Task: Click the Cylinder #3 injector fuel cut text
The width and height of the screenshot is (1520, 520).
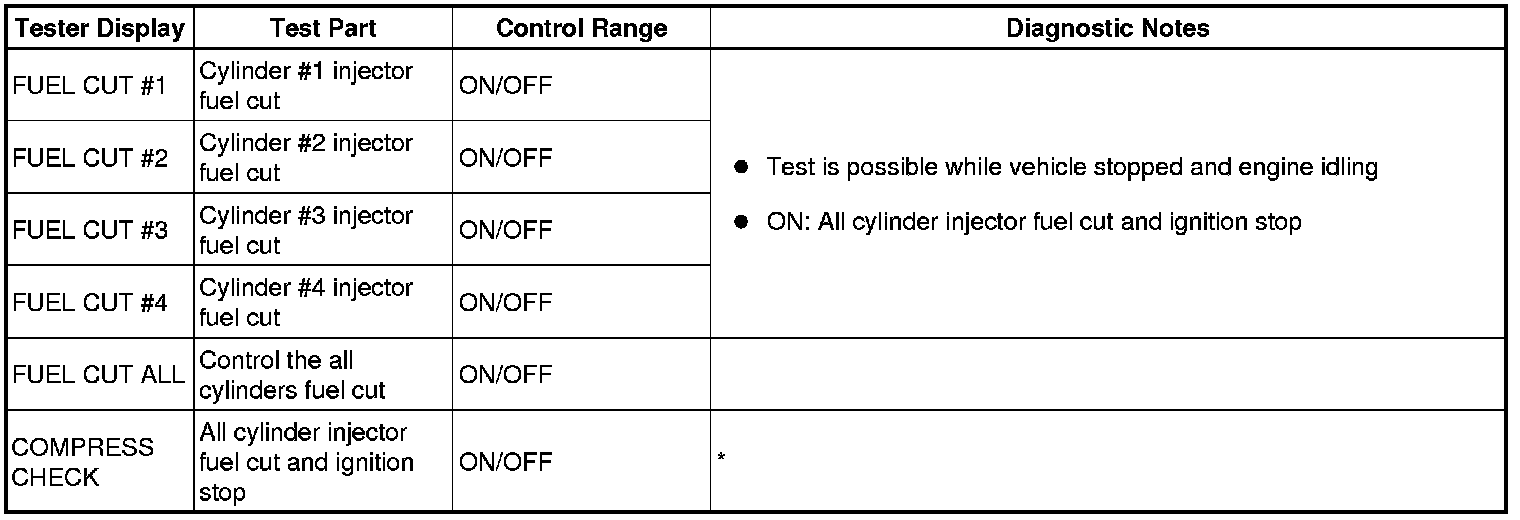Action: (x=306, y=230)
